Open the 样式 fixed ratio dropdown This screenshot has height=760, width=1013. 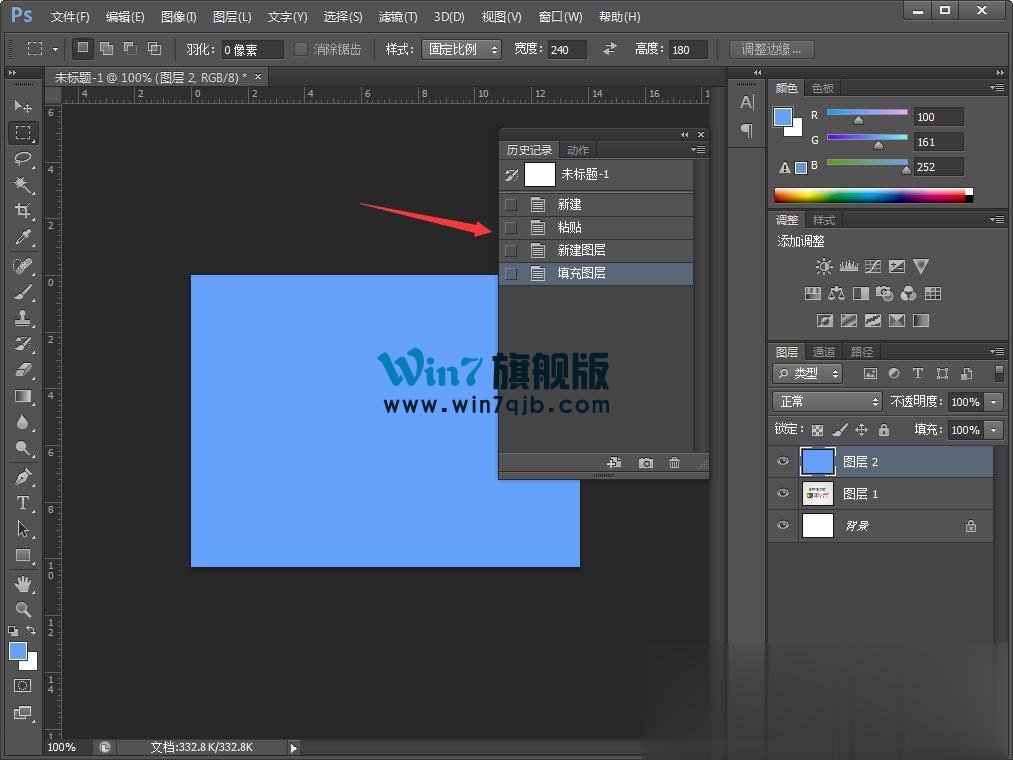pyautogui.click(x=461, y=50)
